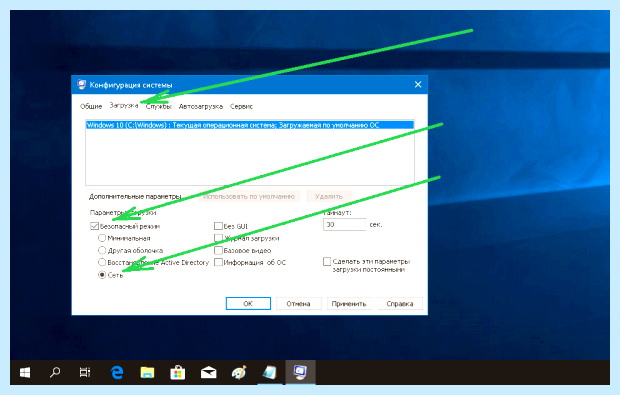Viewport: 620px width, 395px height.
Task: Click the Удалить button
Action: tap(329, 197)
